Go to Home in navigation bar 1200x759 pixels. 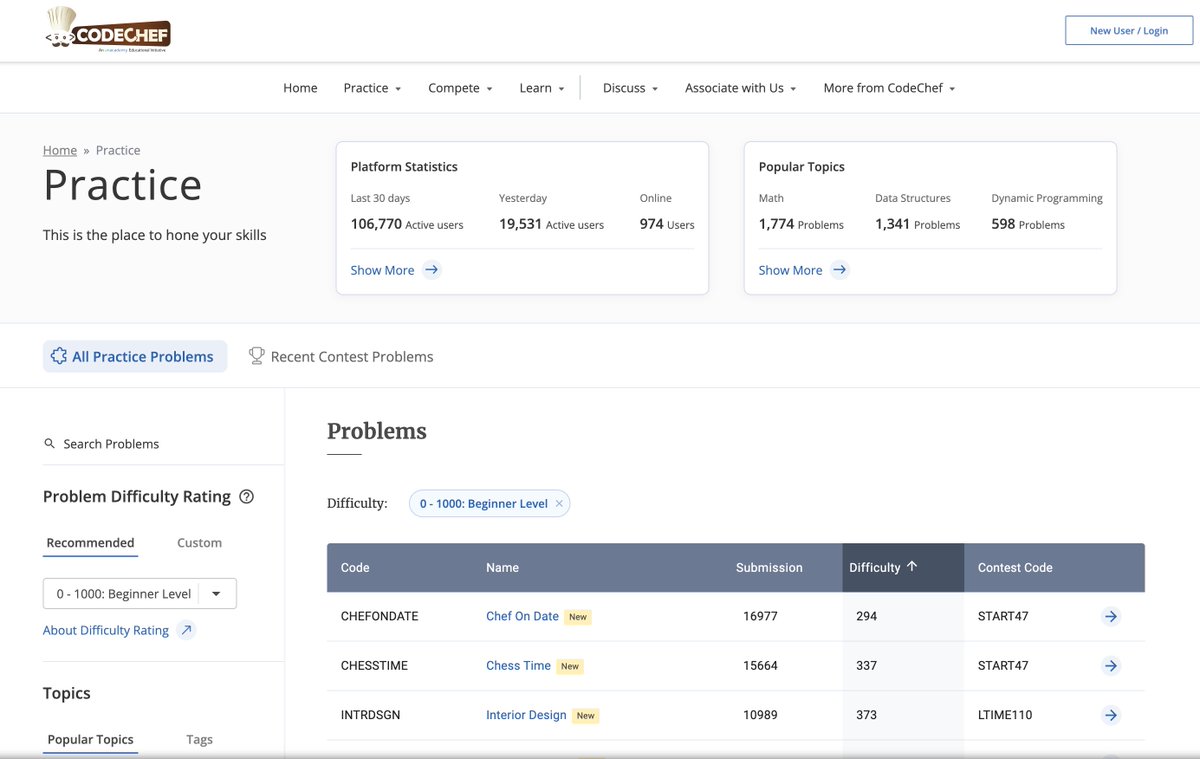300,88
